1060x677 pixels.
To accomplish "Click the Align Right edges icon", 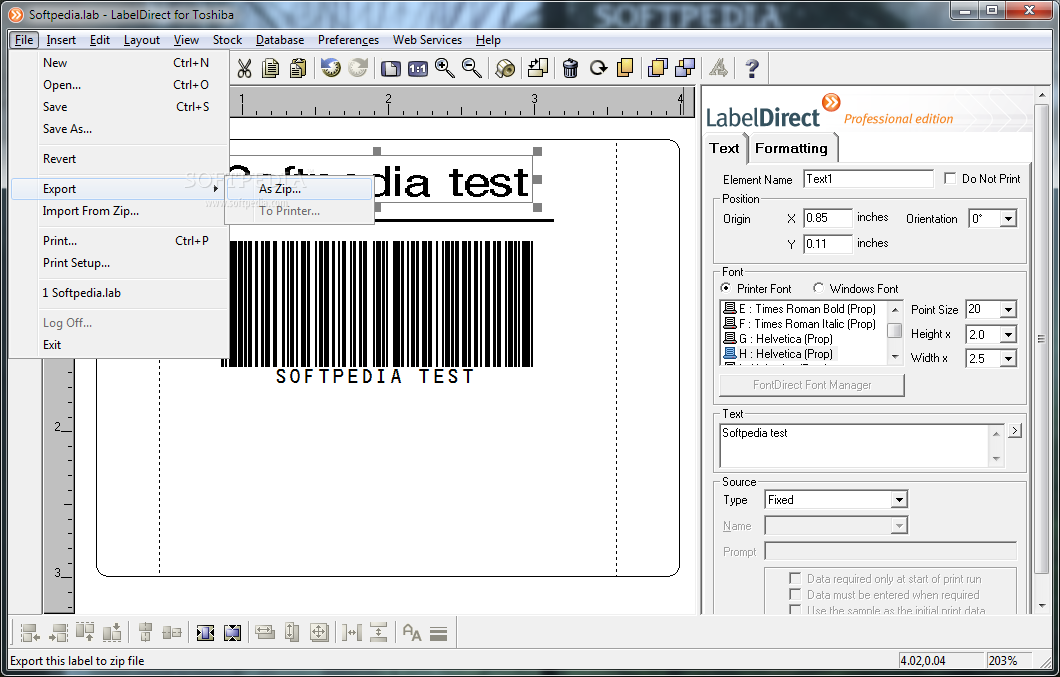I will pos(58,632).
